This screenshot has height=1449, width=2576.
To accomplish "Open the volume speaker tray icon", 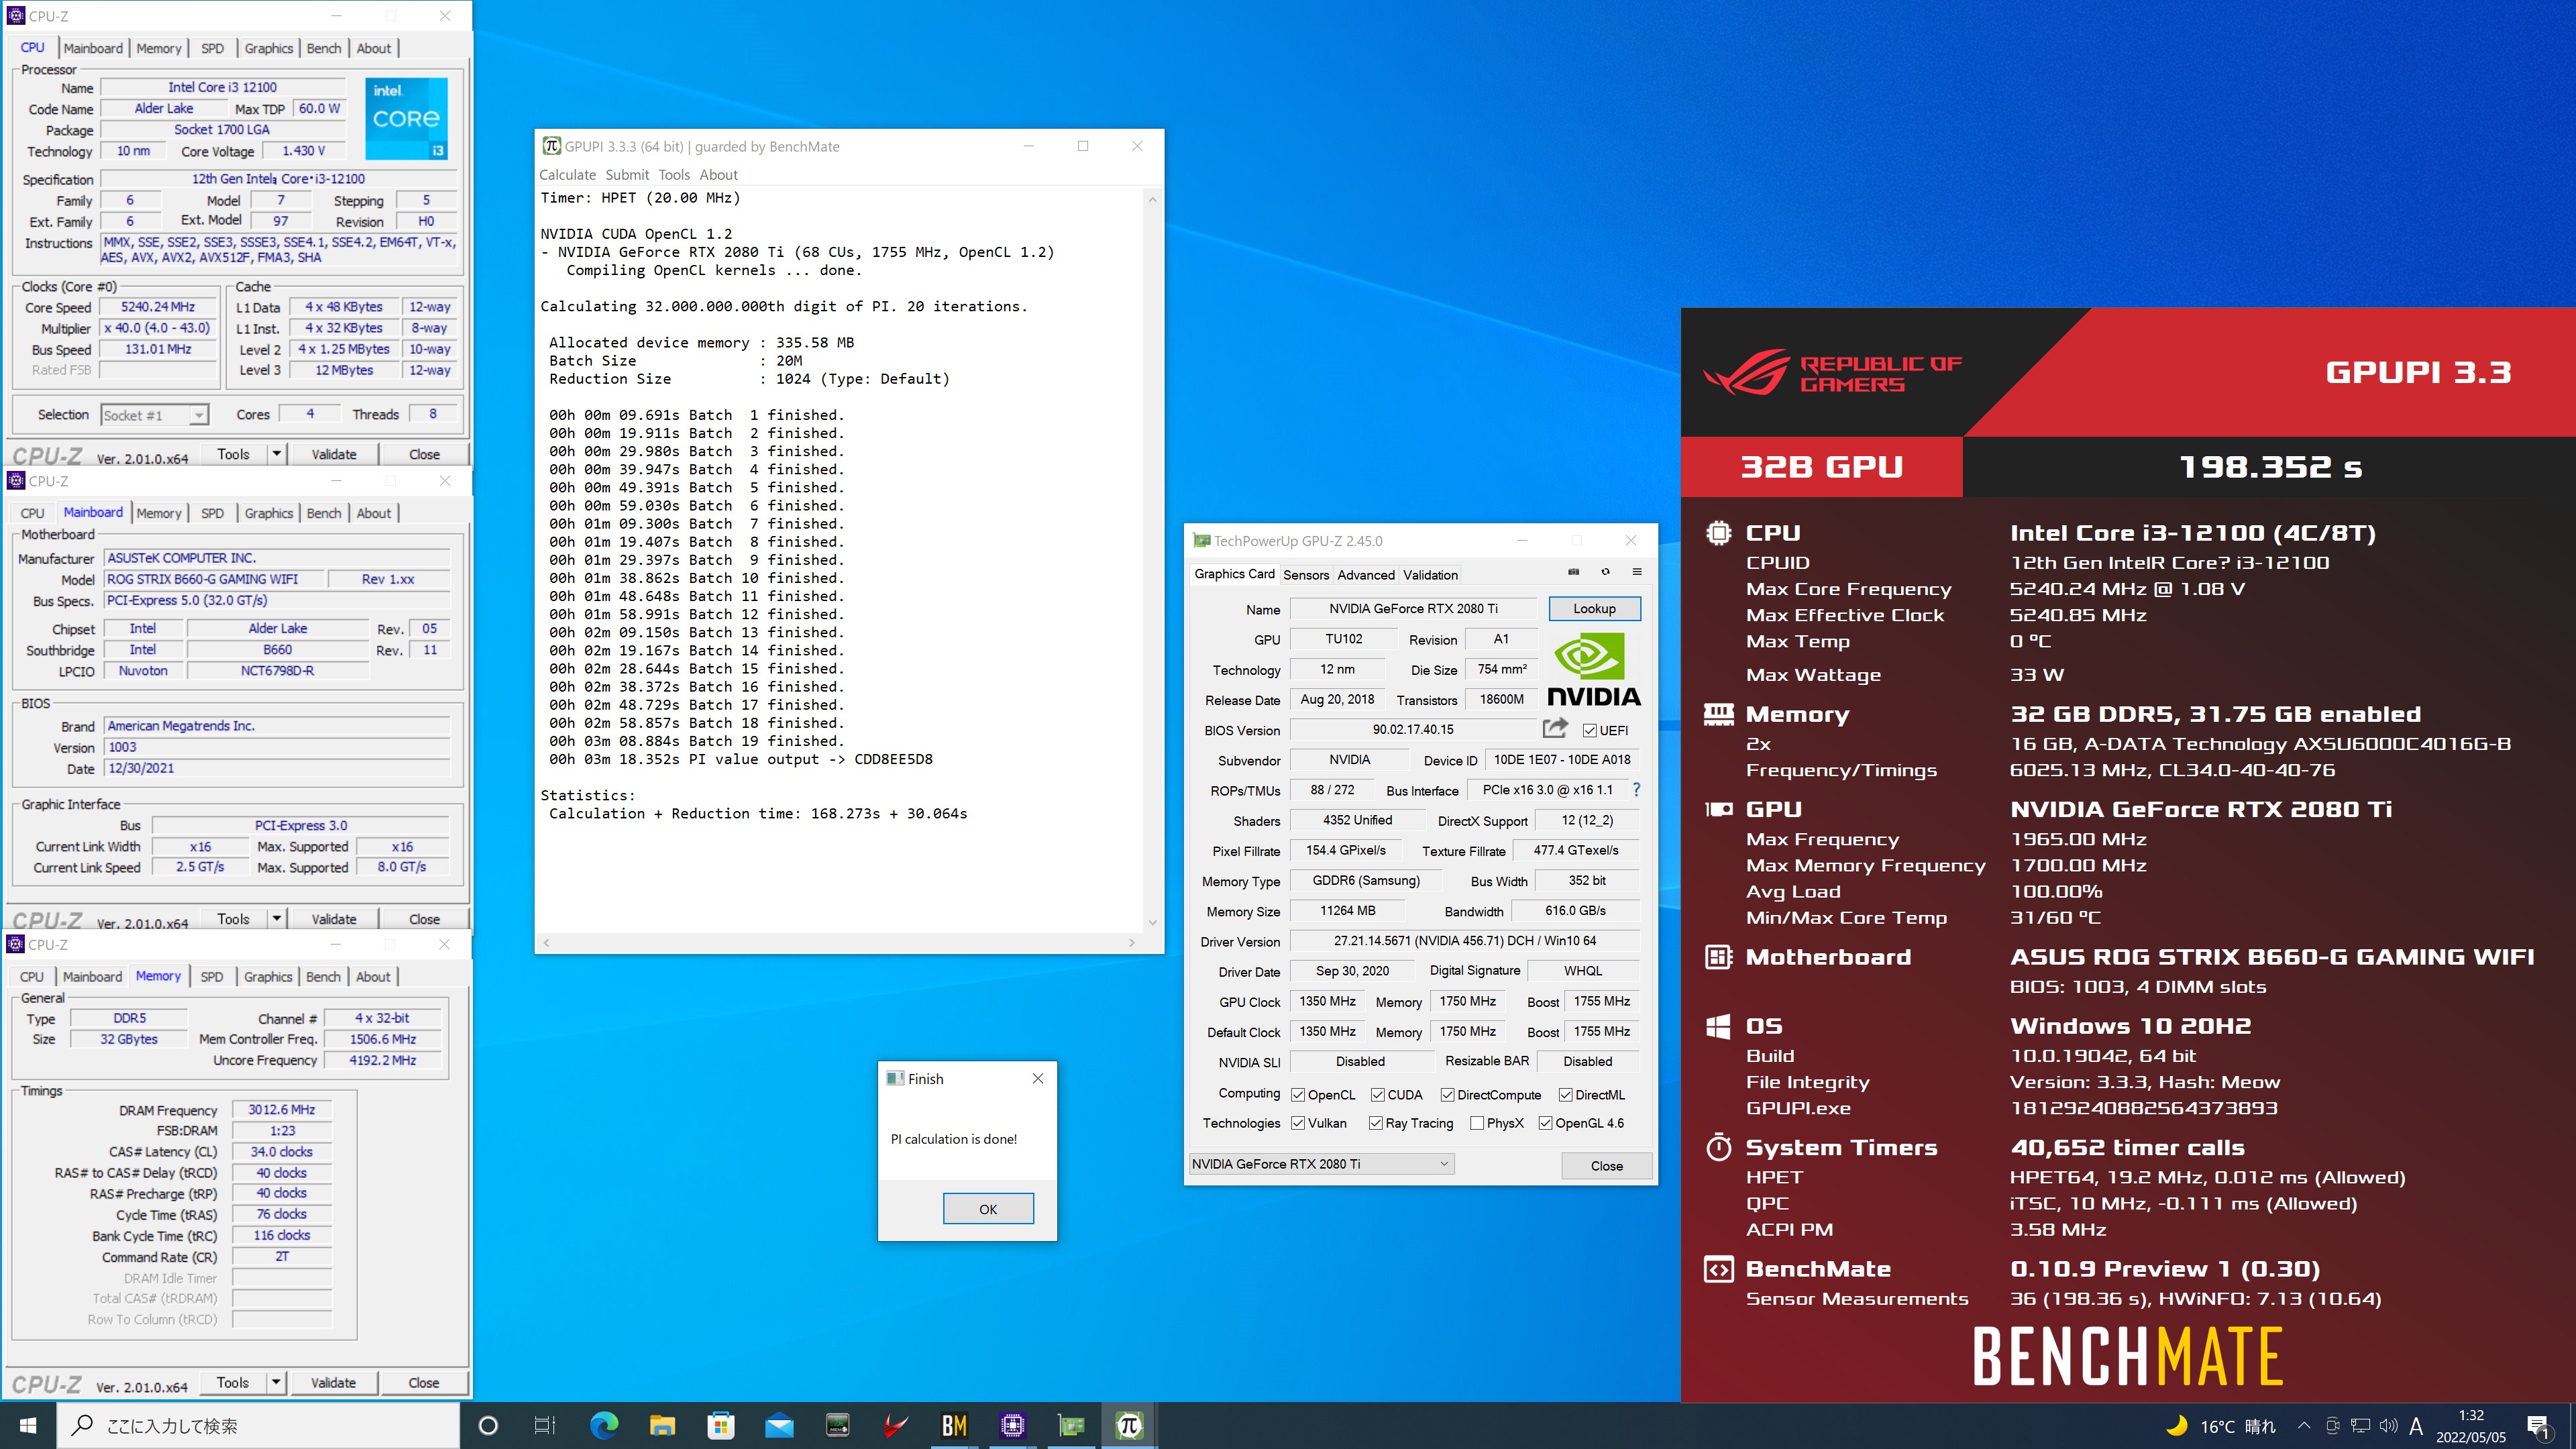I will click(x=2388, y=1425).
